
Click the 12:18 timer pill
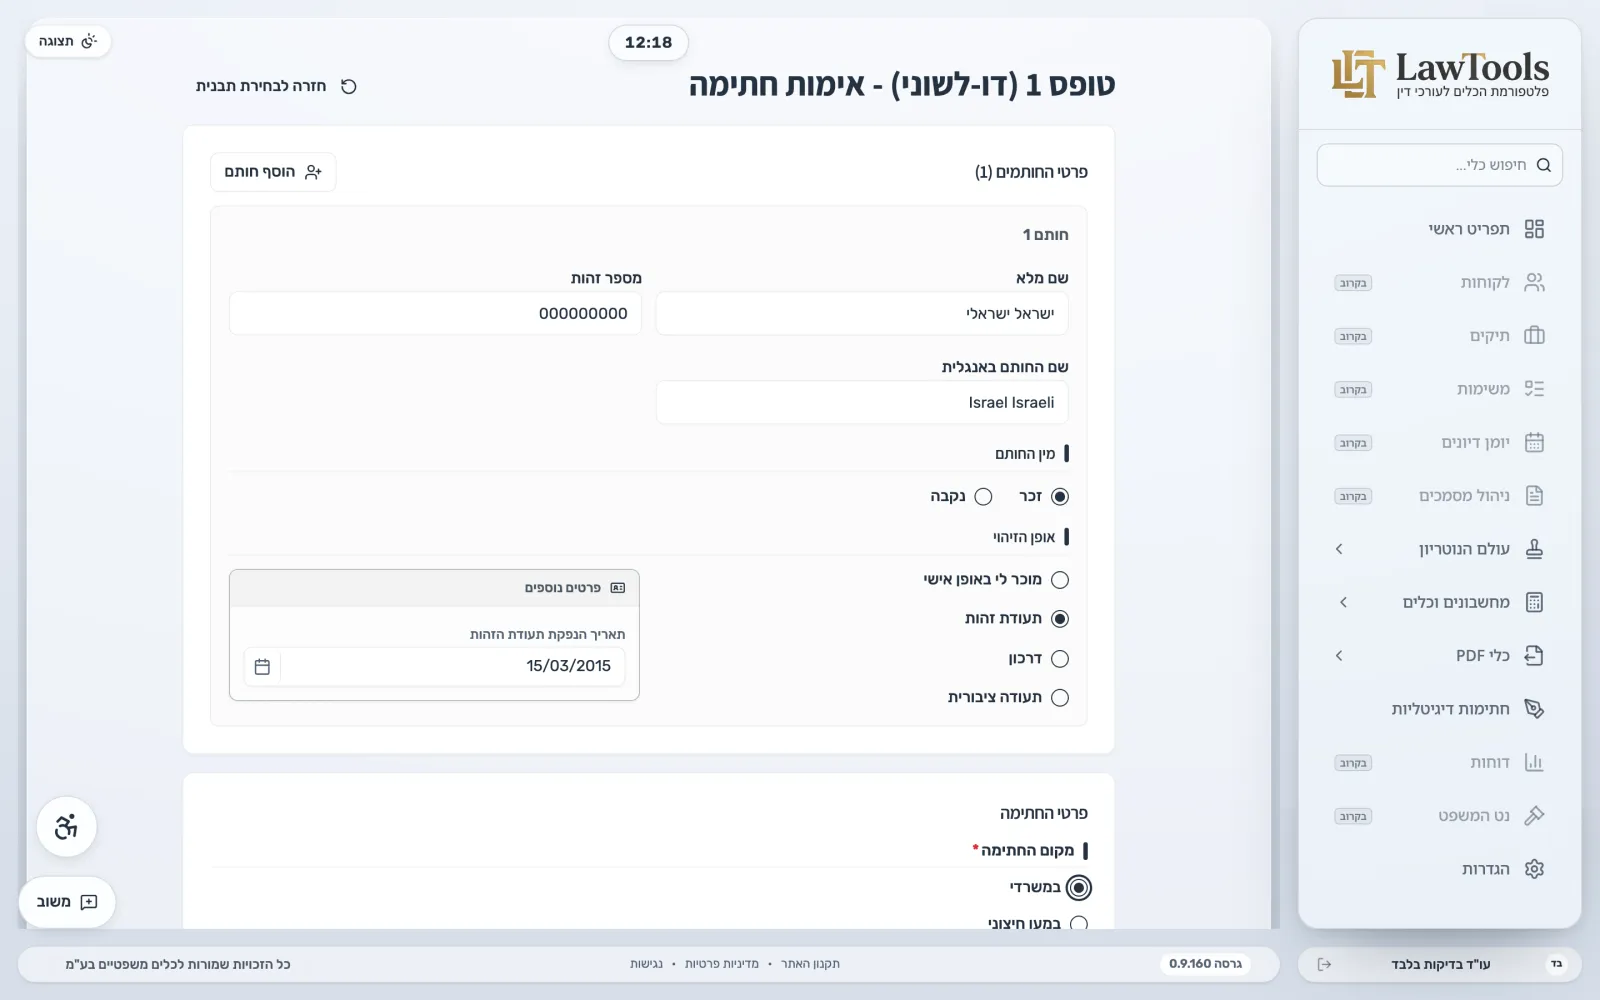648,42
